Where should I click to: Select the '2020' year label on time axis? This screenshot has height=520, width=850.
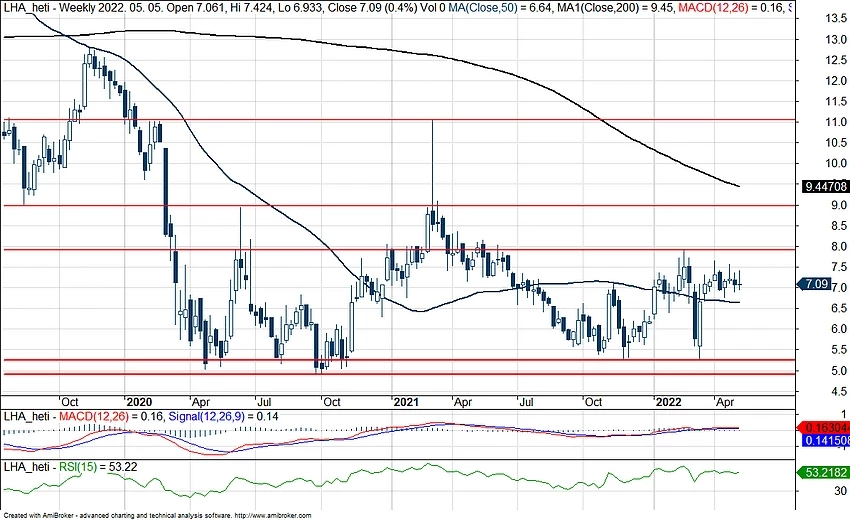click(x=139, y=402)
